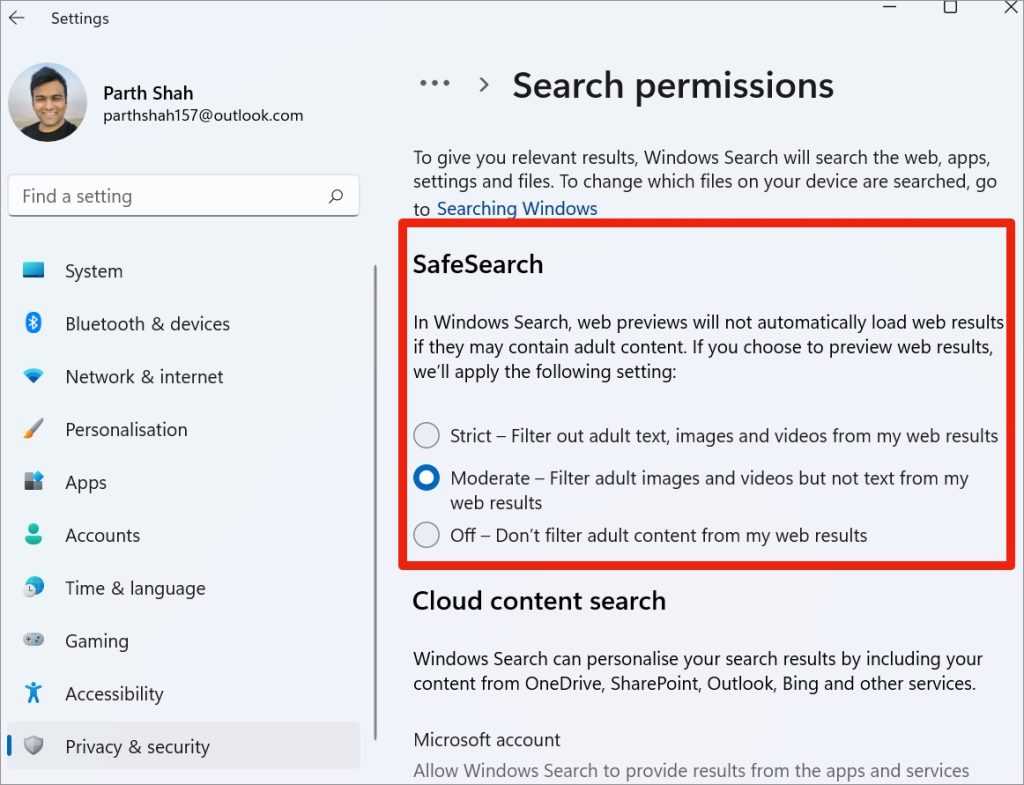The image size is (1024, 785).
Task: Expand the breadcrumb ellipsis menu
Action: click(x=435, y=84)
